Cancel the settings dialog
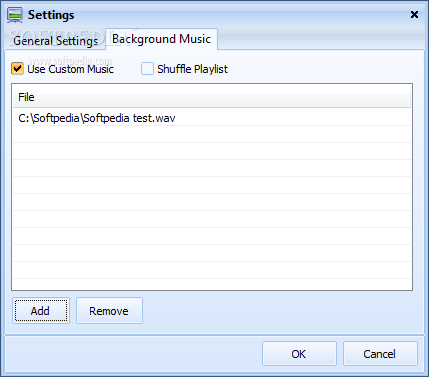 point(380,354)
